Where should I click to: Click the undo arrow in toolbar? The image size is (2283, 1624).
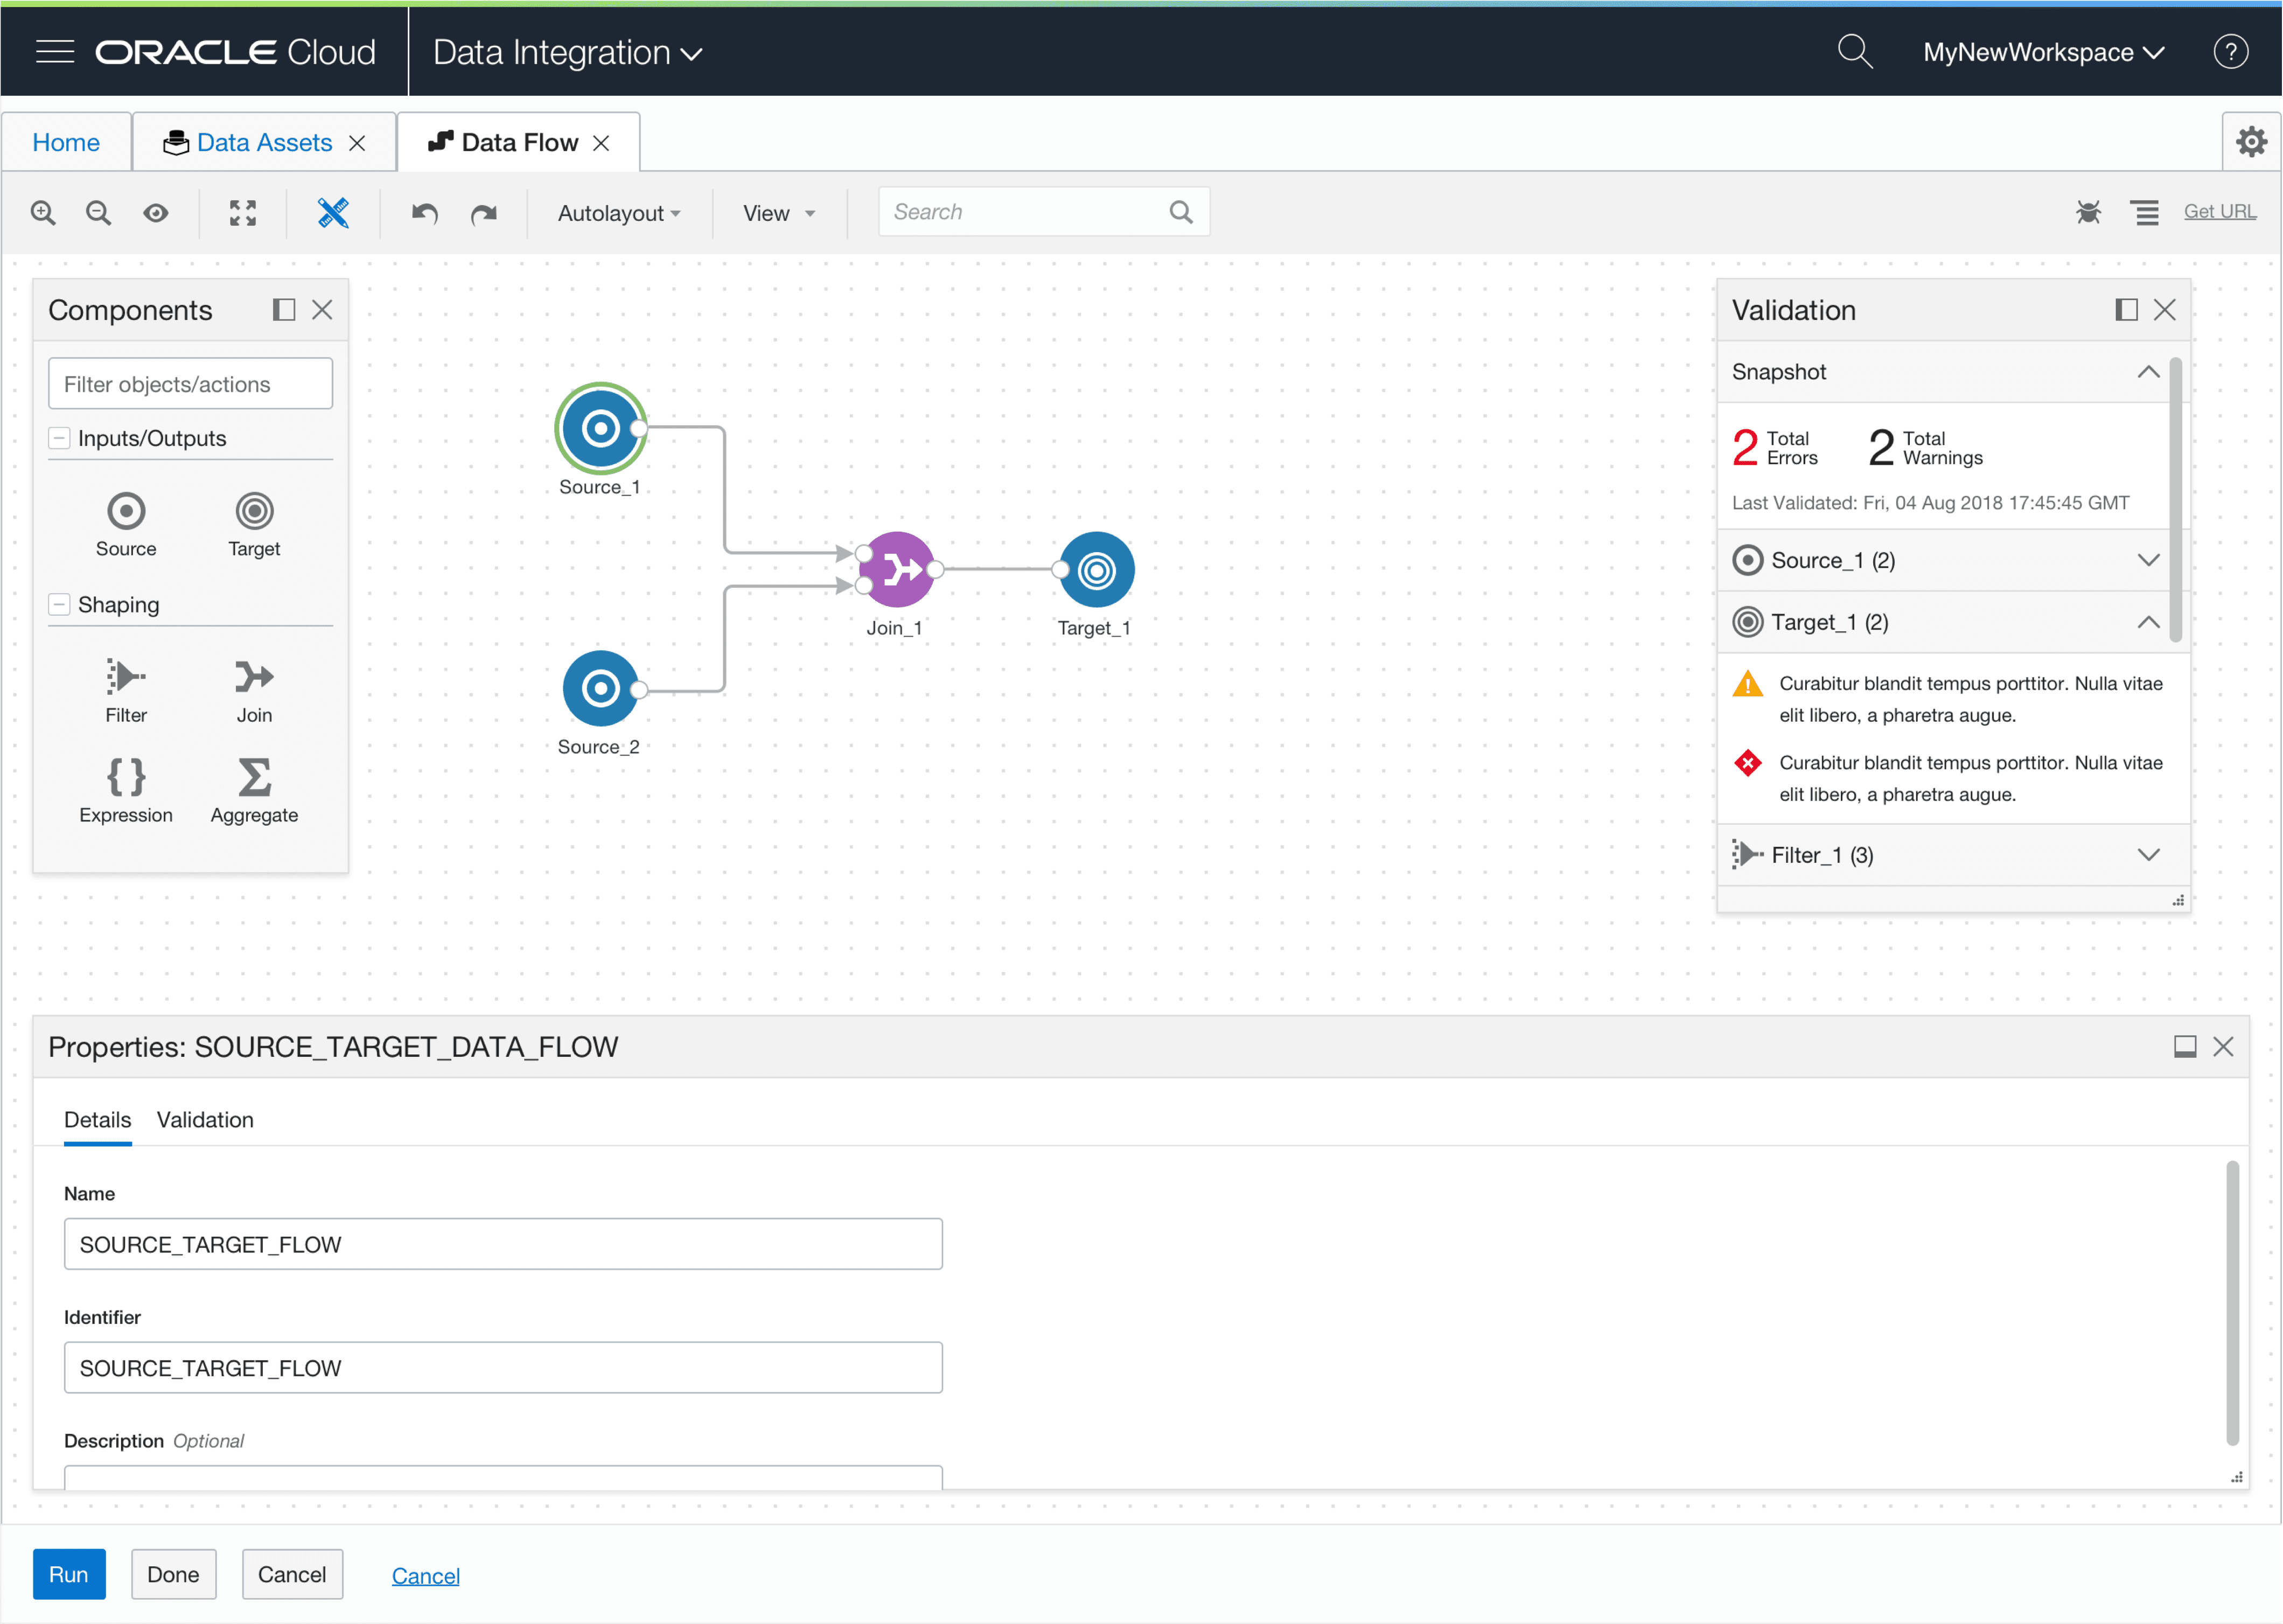point(425,212)
